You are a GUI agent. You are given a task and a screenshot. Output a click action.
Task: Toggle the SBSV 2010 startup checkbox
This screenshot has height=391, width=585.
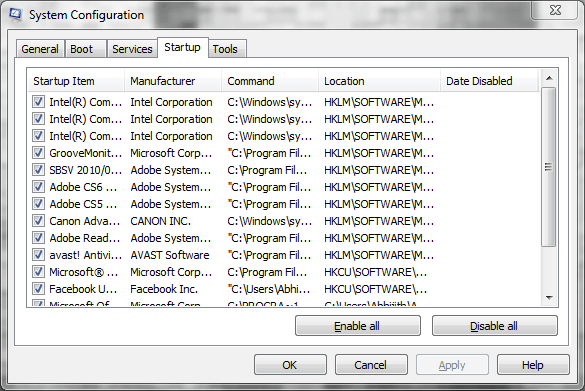38,170
